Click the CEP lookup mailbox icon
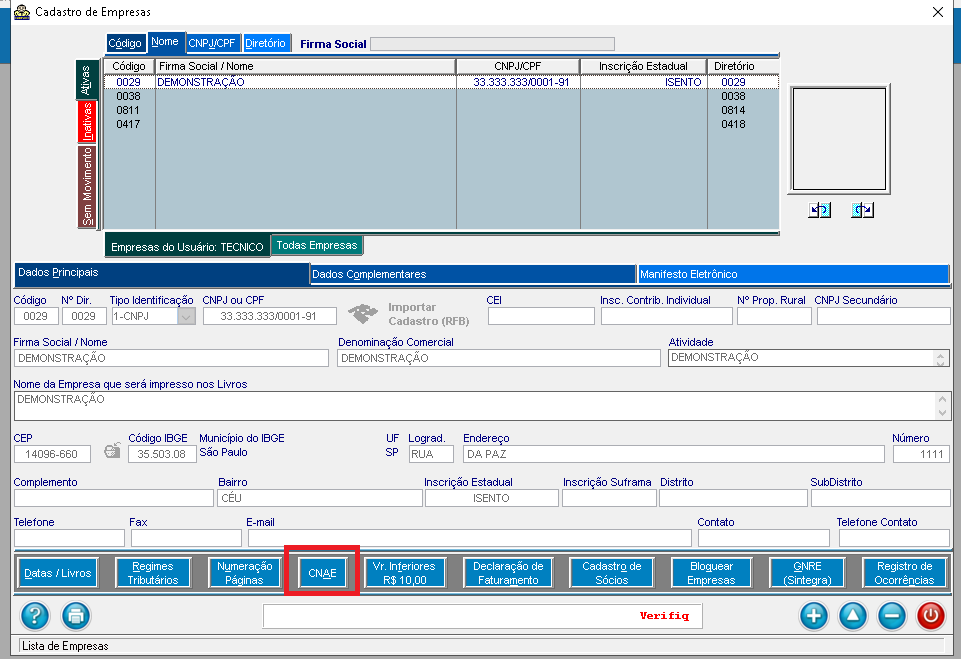Image resolution: width=961 pixels, height=659 pixels. (x=112, y=451)
